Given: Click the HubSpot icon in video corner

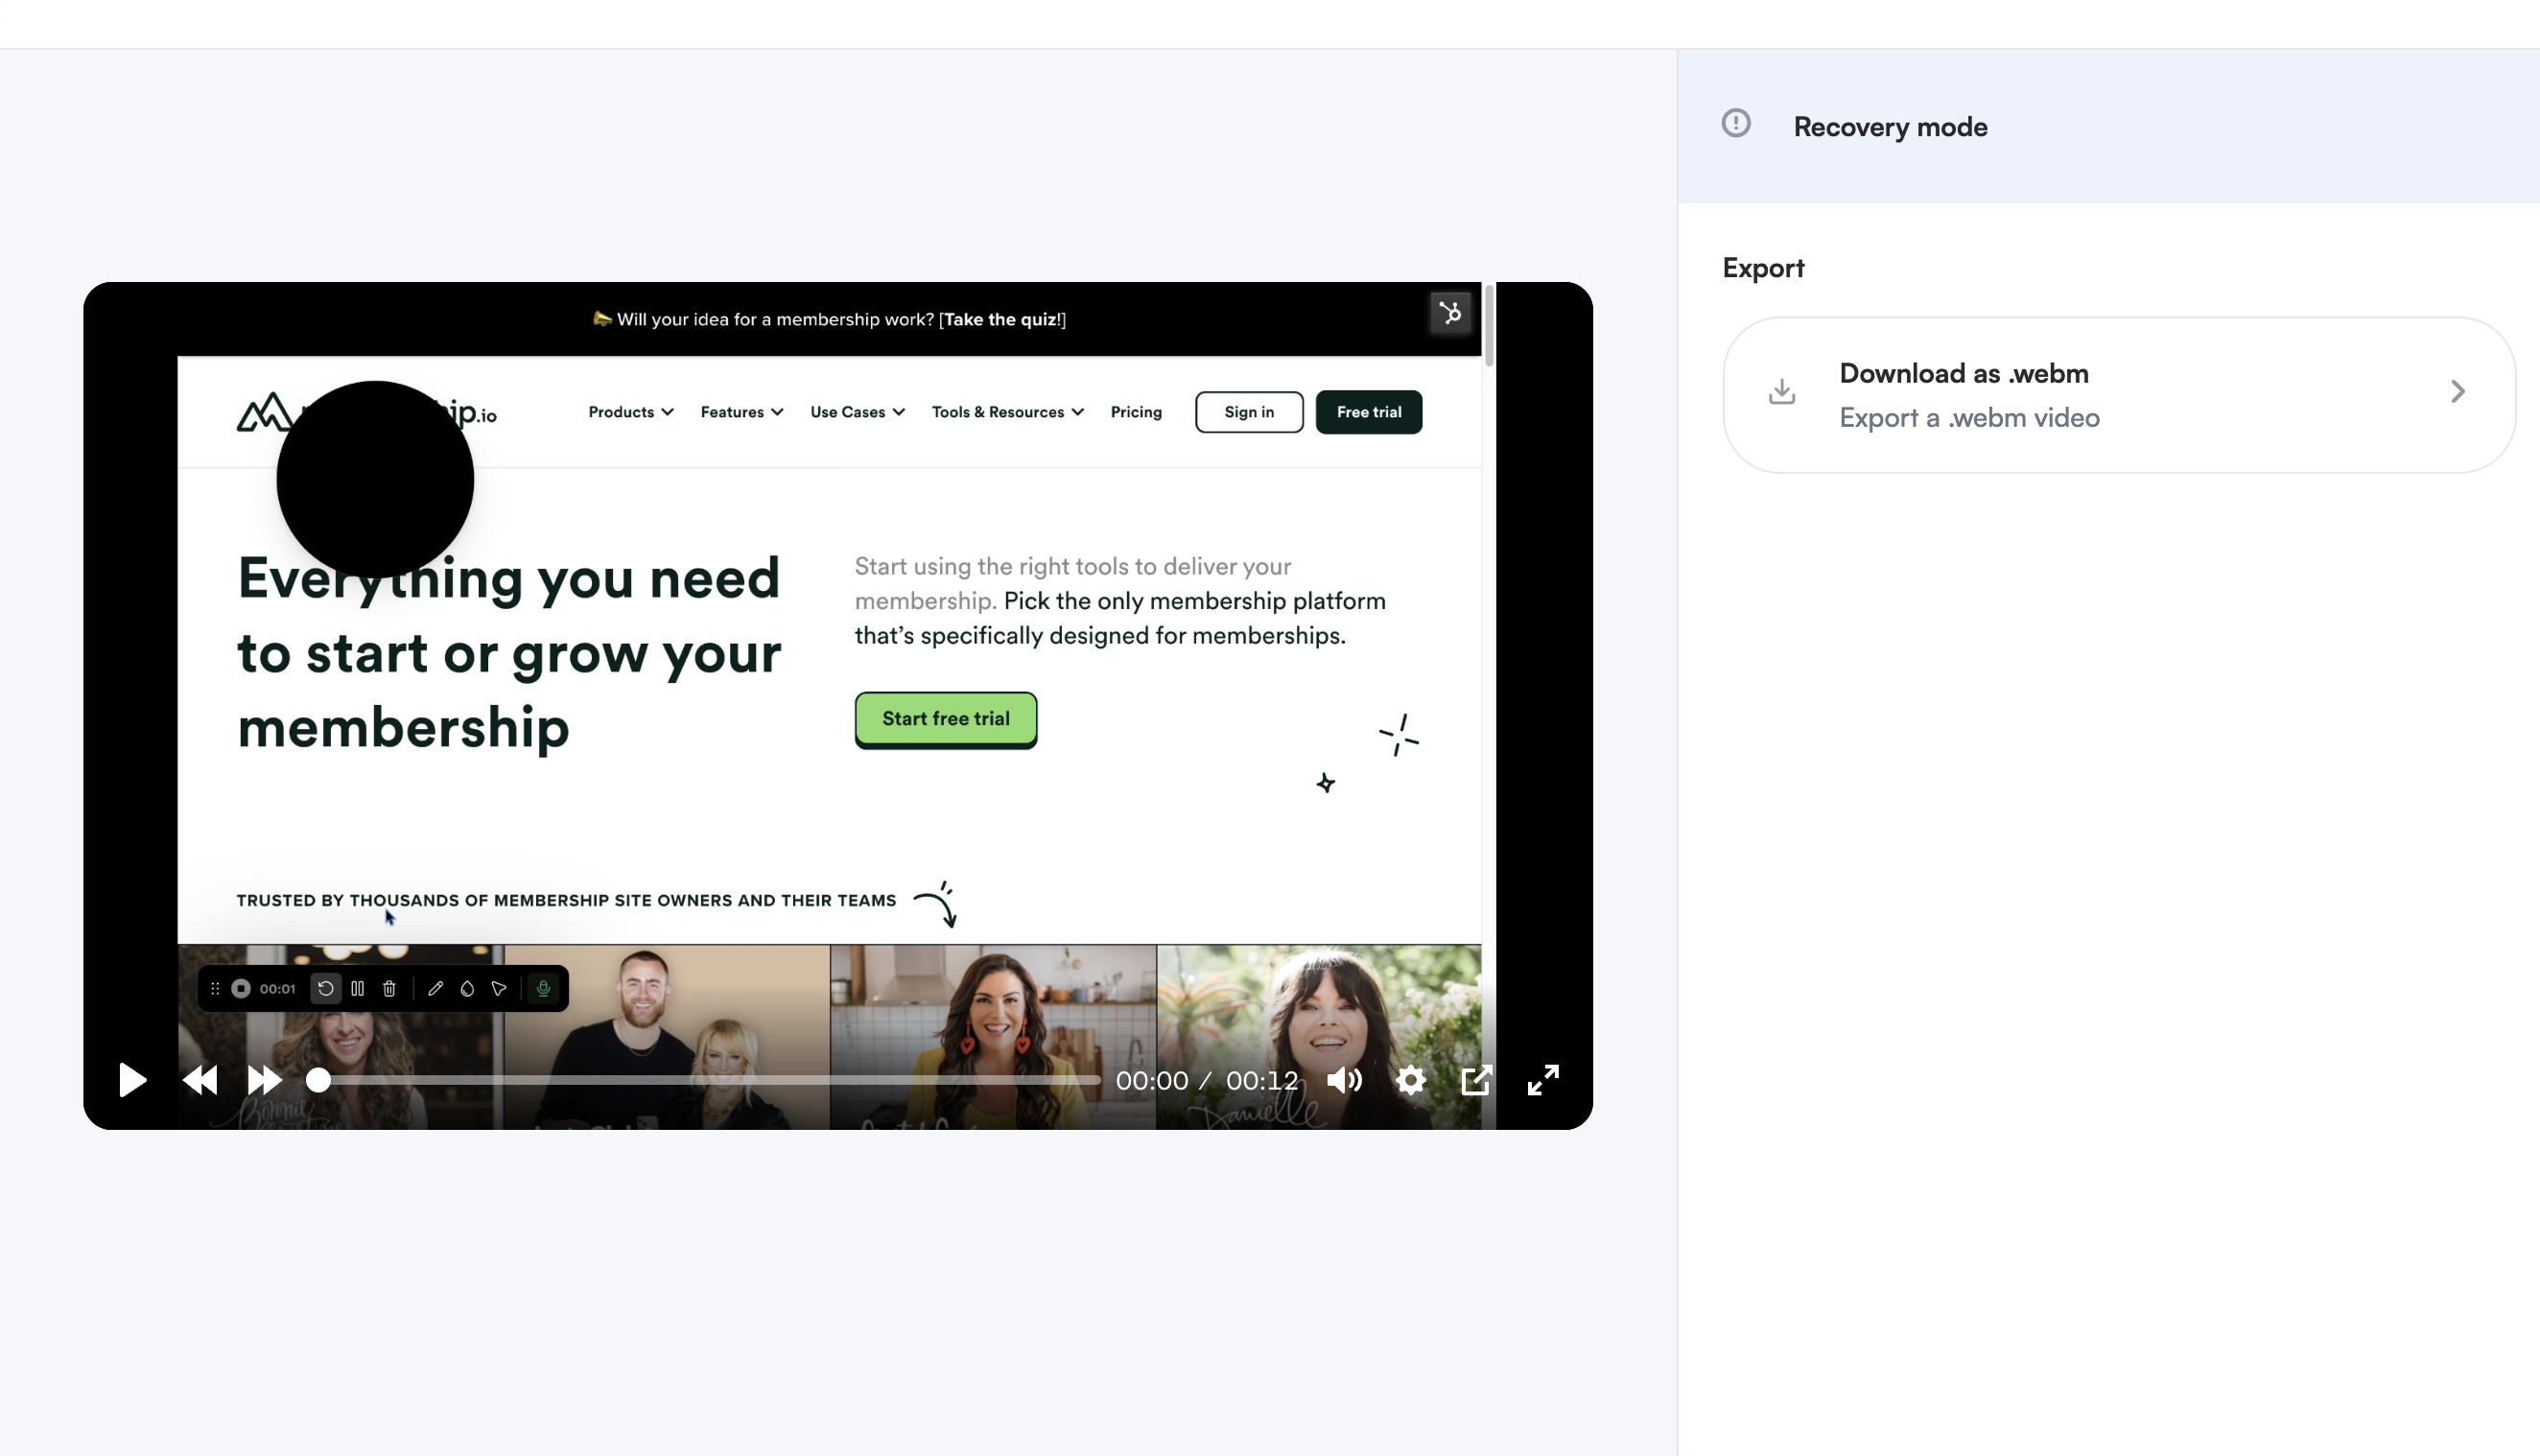Looking at the screenshot, I should pyautogui.click(x=1450, y=313).
